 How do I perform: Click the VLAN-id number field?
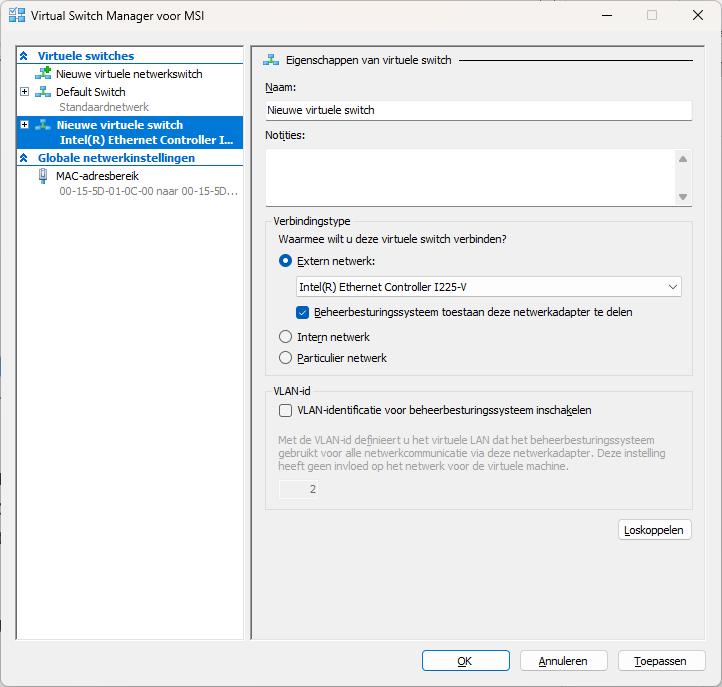click(298, 489)
